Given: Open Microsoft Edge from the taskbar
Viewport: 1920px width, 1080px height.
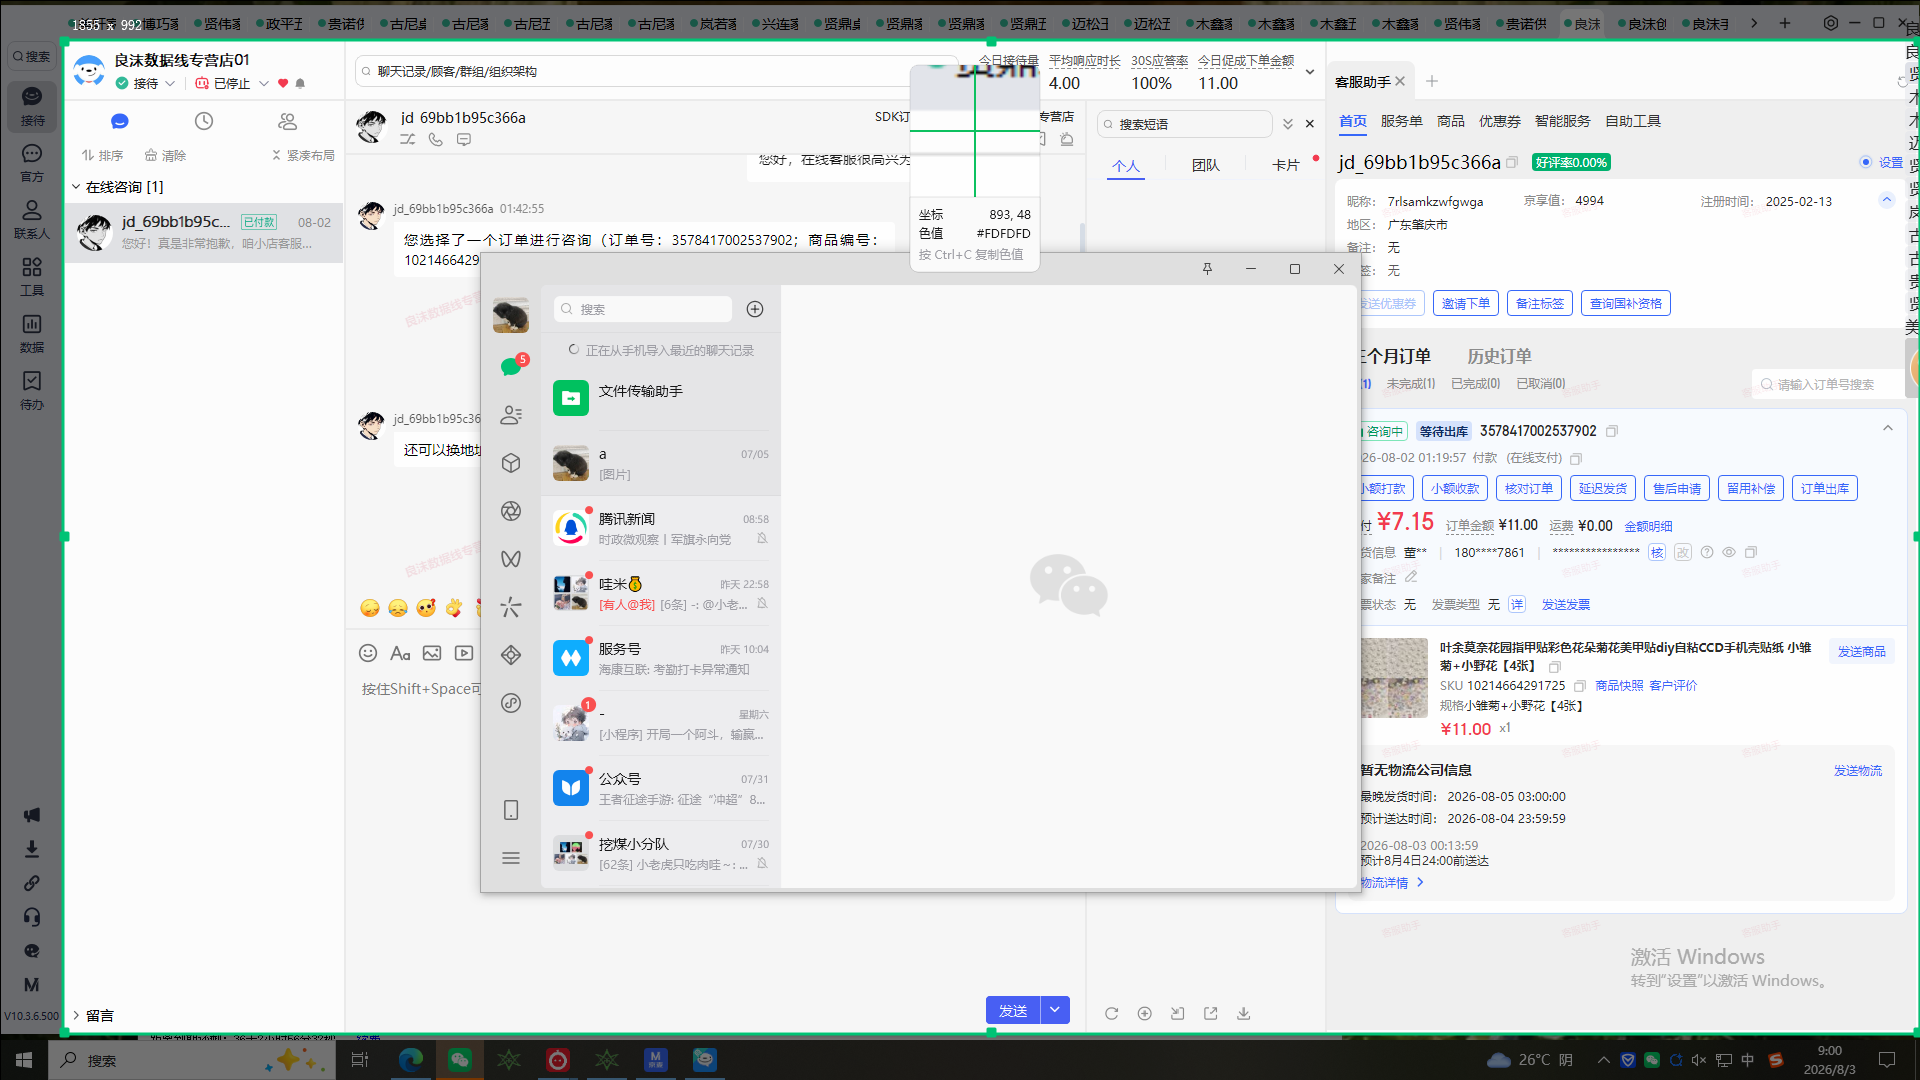Looking at the screenshot, I should (411, 1060).
